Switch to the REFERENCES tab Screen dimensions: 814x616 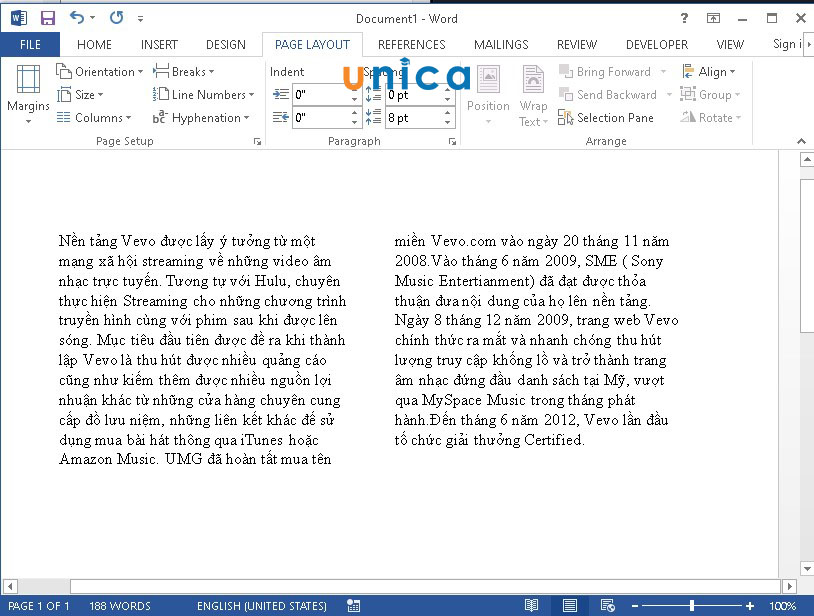[412, 45]
